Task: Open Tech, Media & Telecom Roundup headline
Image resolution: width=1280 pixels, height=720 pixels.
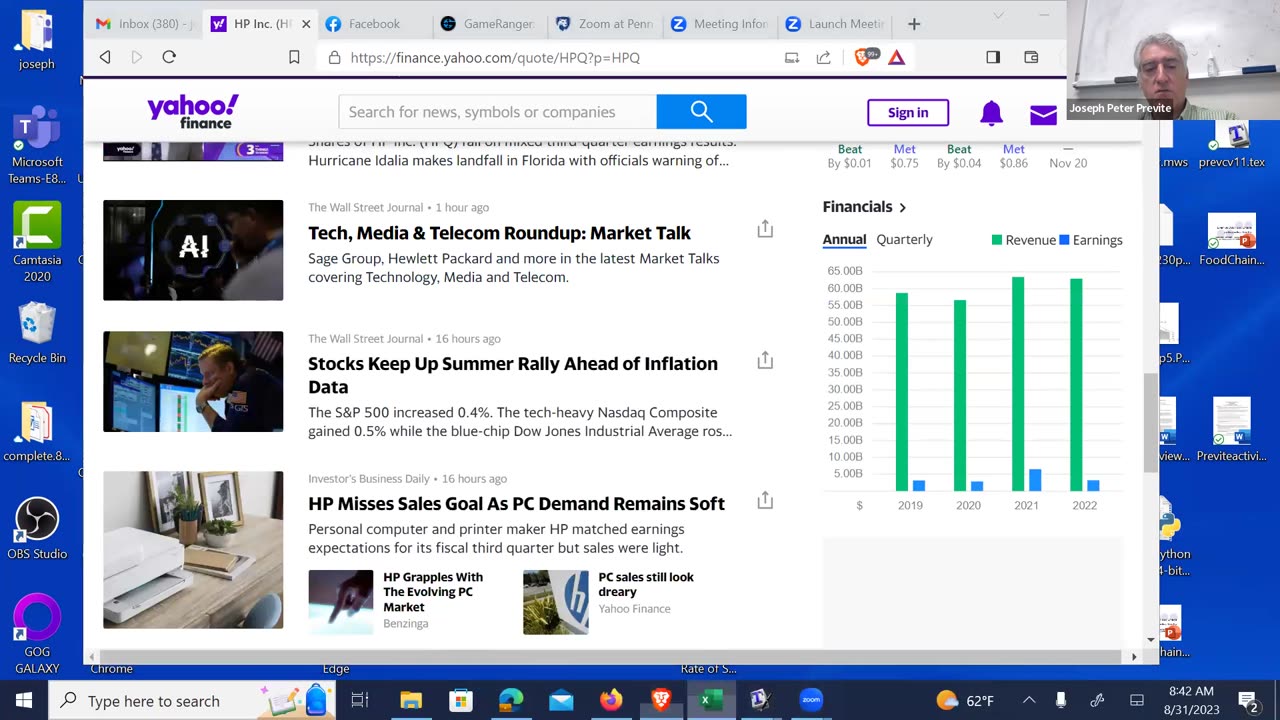Action: tap(499, 233)
